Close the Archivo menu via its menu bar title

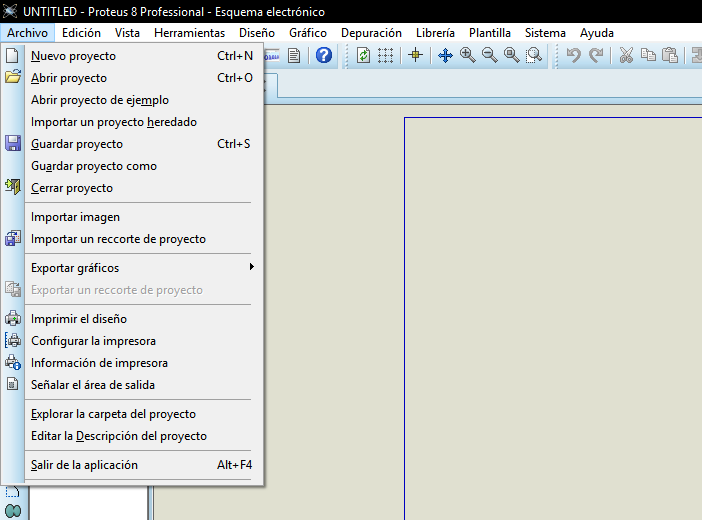(27, 33)
